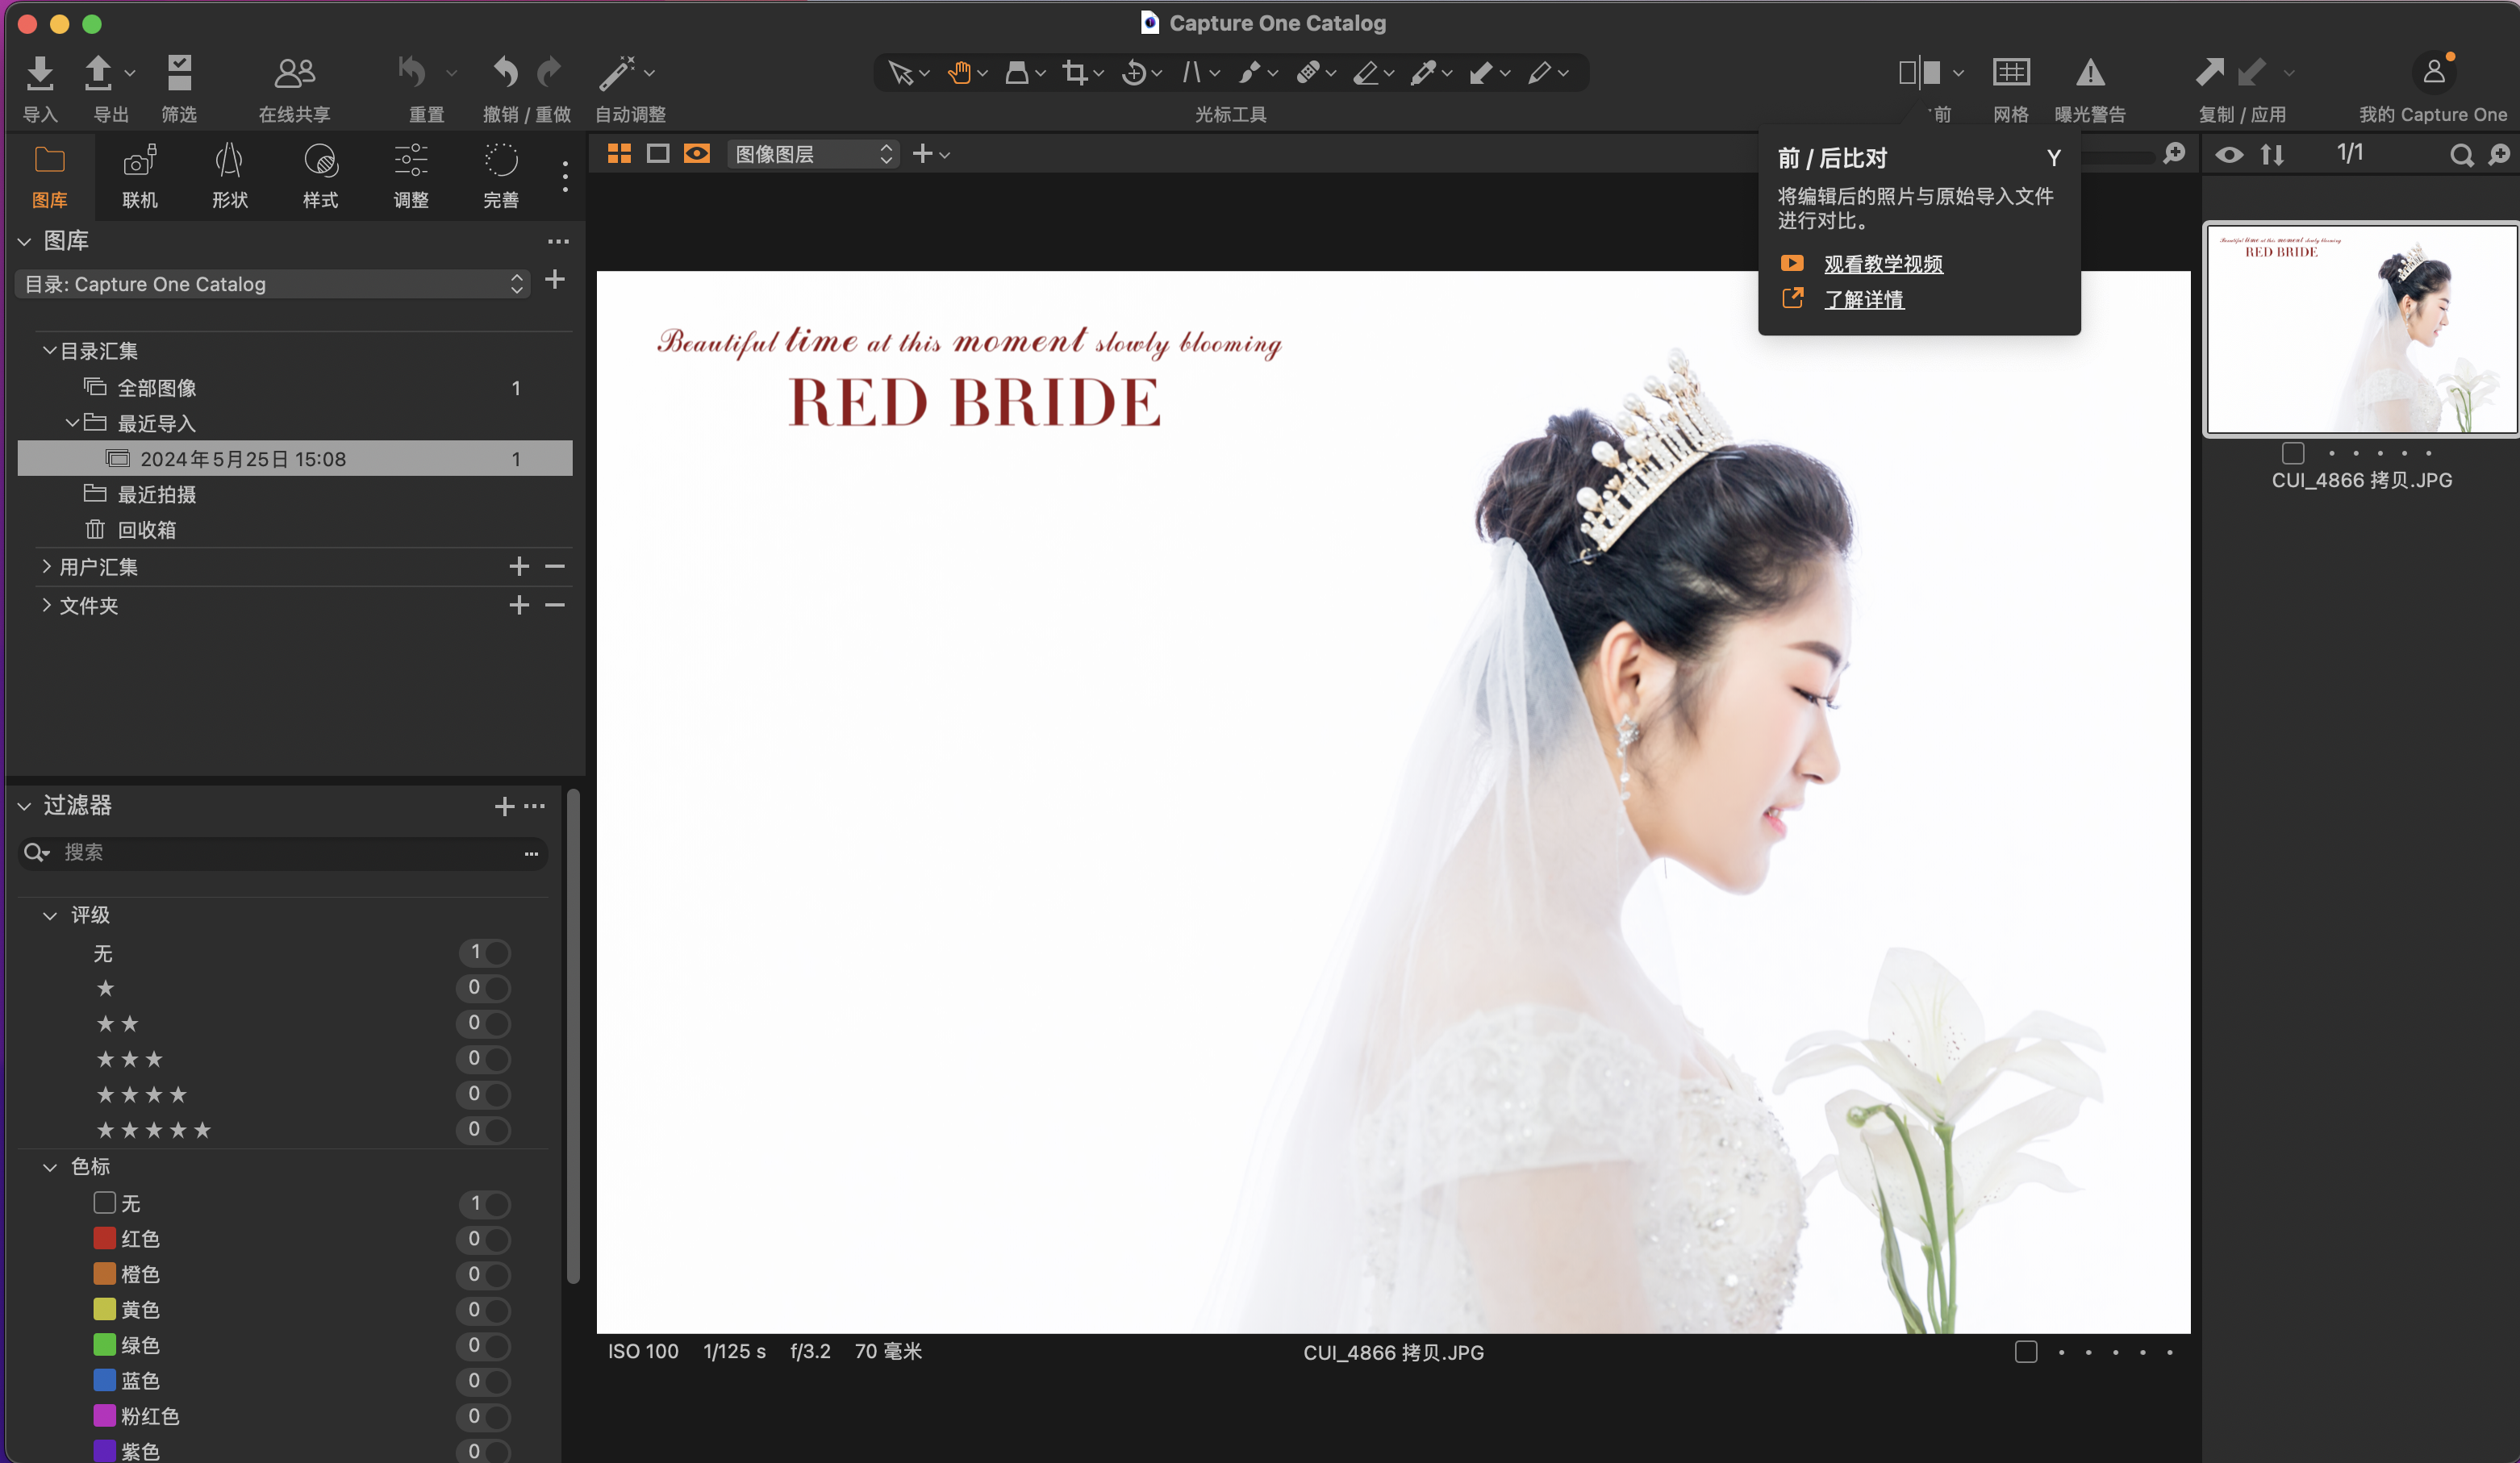Switch to the 样式 tab
The image size is (2520, 1463).
click(320, 175)
